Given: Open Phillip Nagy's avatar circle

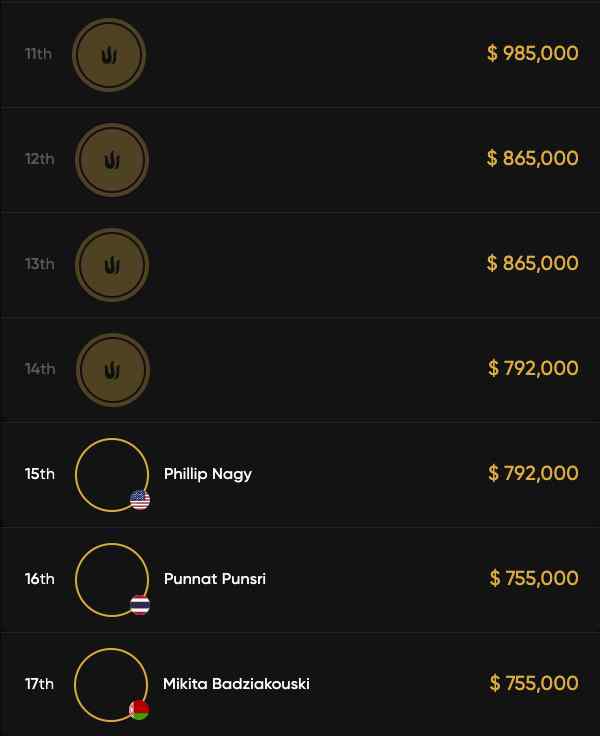Looking at the screenshot, I should point(111,474).
